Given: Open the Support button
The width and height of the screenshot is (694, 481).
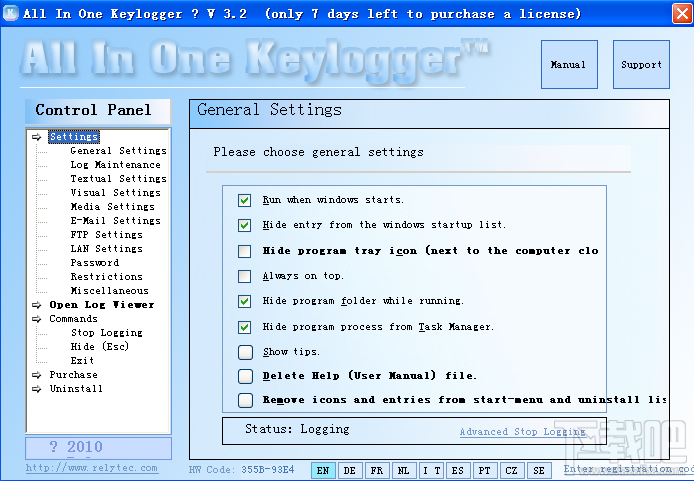Looking at the screenshot, I should coord(641,65).
